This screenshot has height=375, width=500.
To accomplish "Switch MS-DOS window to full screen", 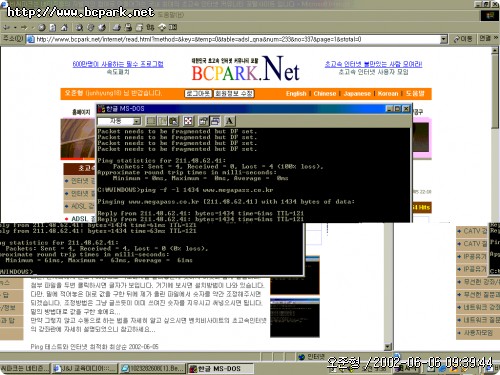I will (x=188, y=121).
